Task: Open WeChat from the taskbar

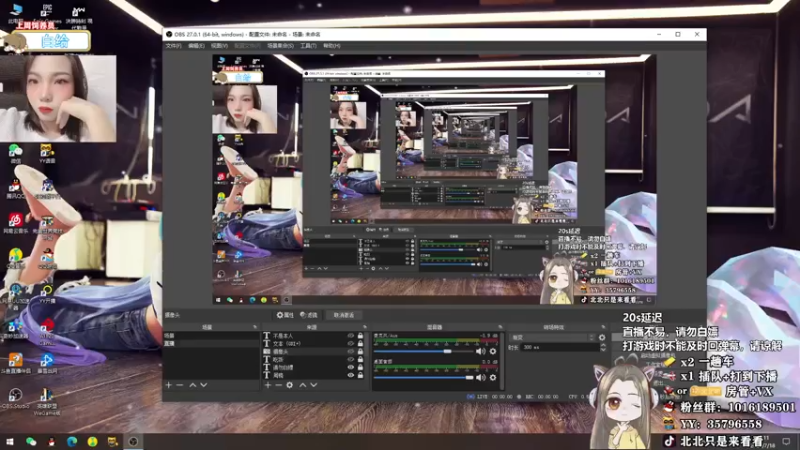Action: 31,441
